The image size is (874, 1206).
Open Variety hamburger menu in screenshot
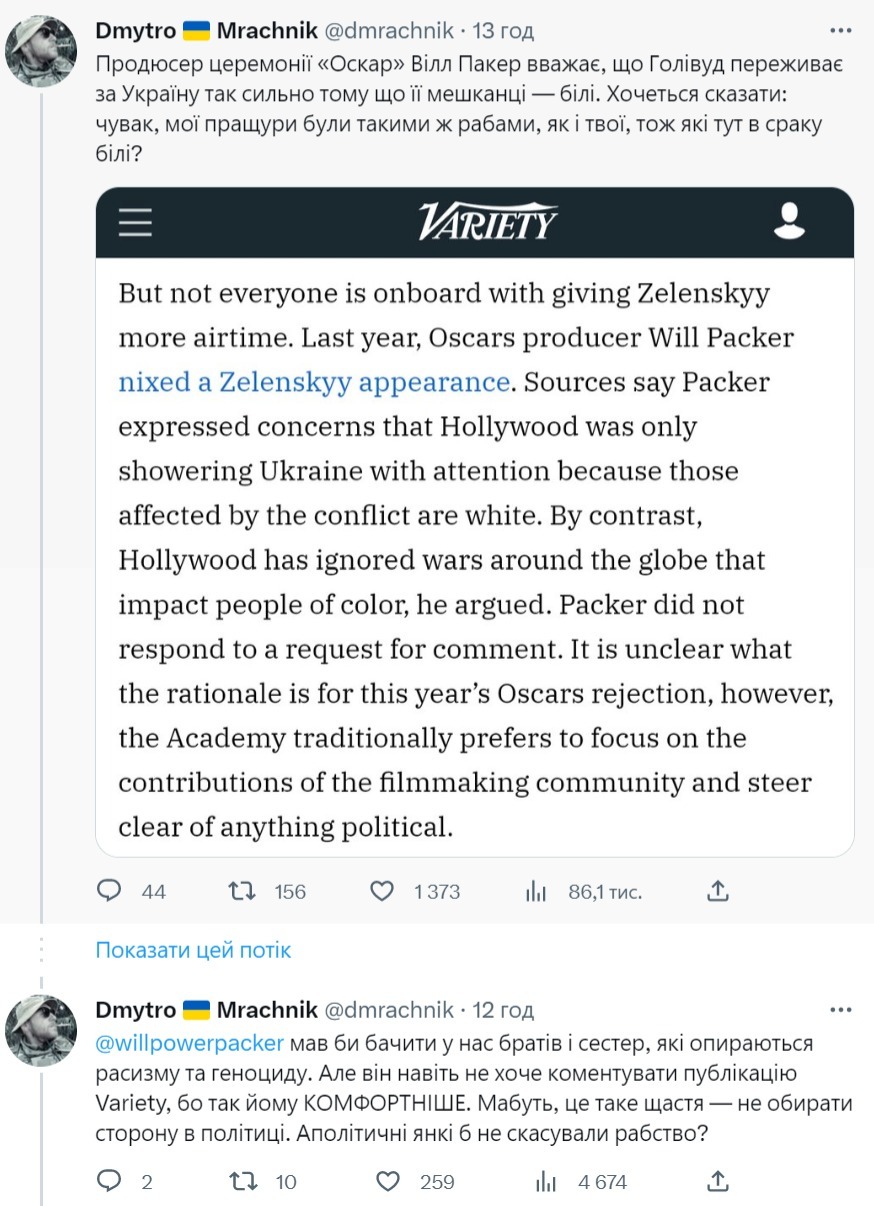[134, 221]
